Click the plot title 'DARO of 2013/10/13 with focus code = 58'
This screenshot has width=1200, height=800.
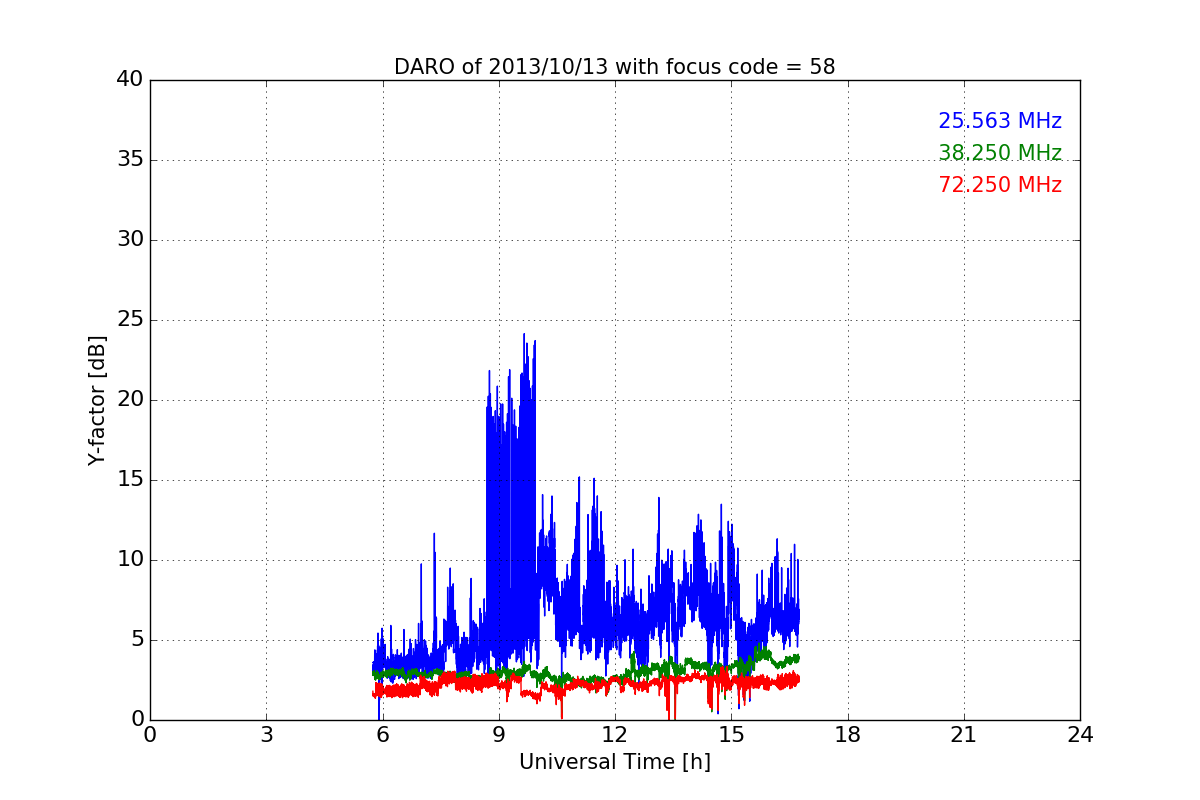pos(614,67)
